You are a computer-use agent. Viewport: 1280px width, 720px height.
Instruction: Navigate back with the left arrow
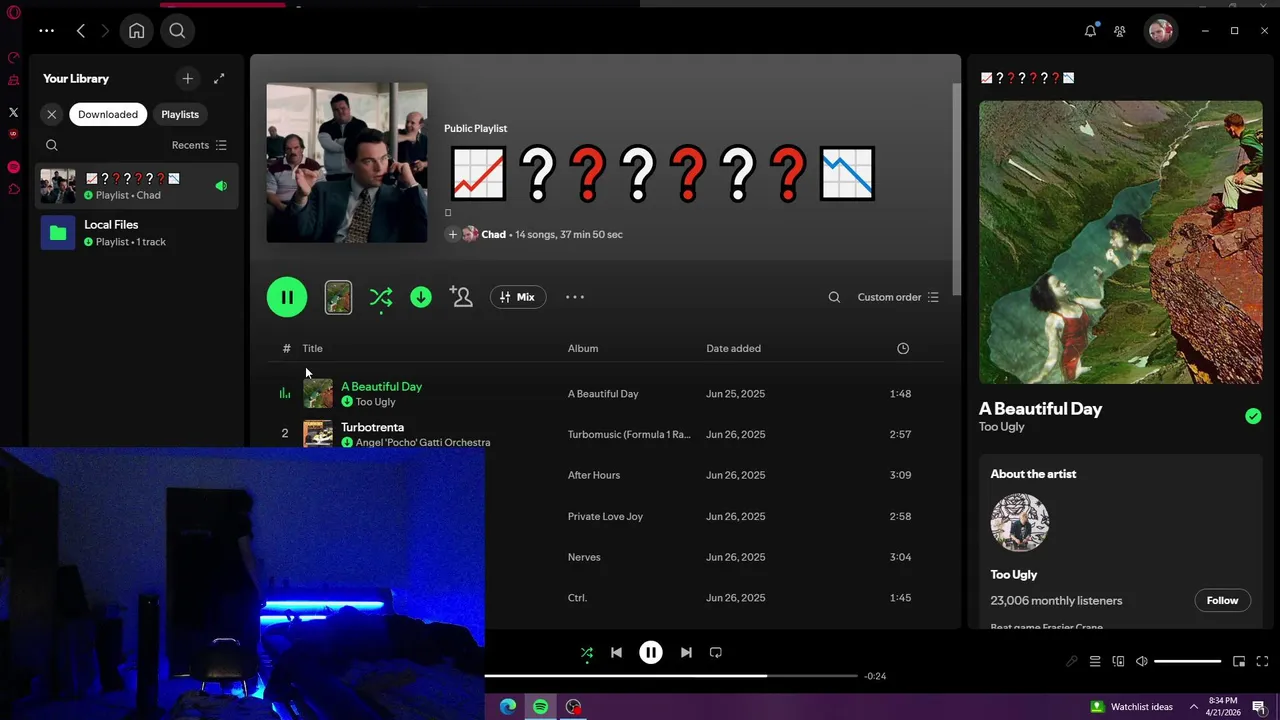pyautogui.click(x=81, y=31)
